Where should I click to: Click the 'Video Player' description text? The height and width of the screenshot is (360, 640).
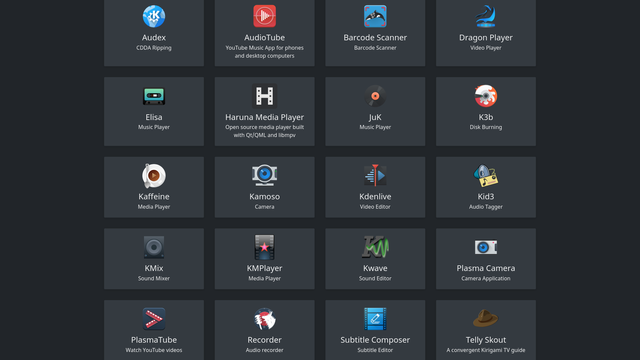pyautogui.click(x=486, y=48)
